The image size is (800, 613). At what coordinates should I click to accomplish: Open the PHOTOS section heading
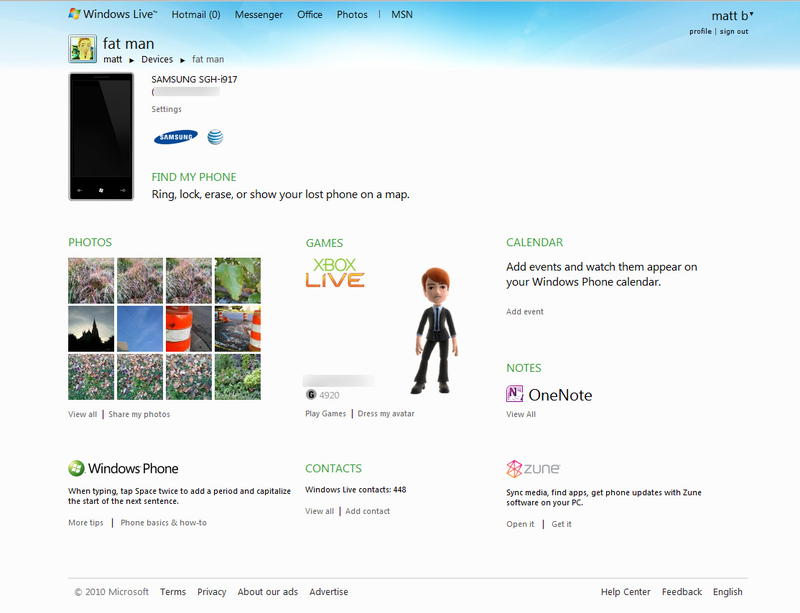[x=90, y=242]
